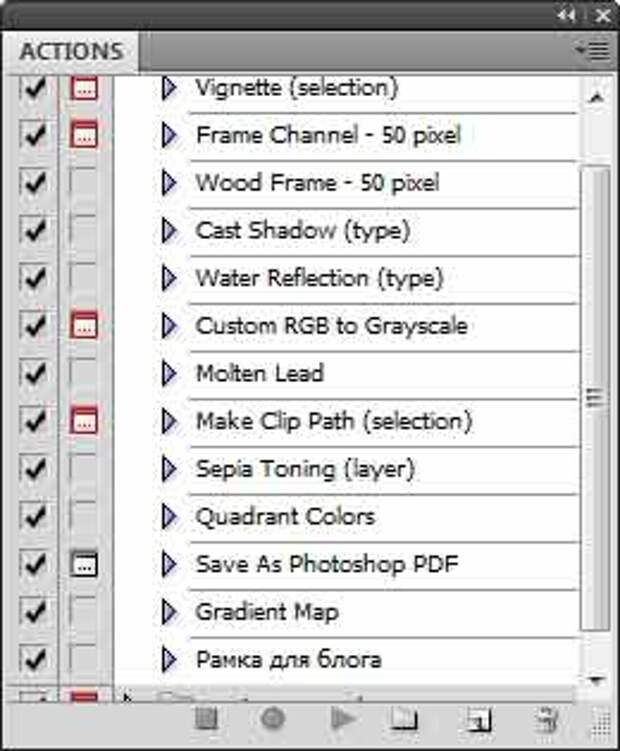620x751 pixels.
Task: Expand the Sepia Toning (layer) action
Action: pyautogui.click(x=169, y=468)
